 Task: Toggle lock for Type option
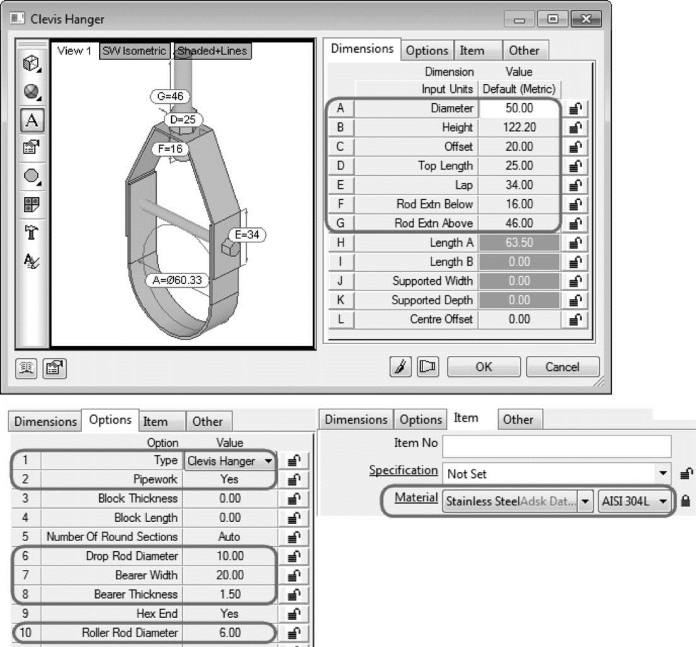(x=294, y=461)
